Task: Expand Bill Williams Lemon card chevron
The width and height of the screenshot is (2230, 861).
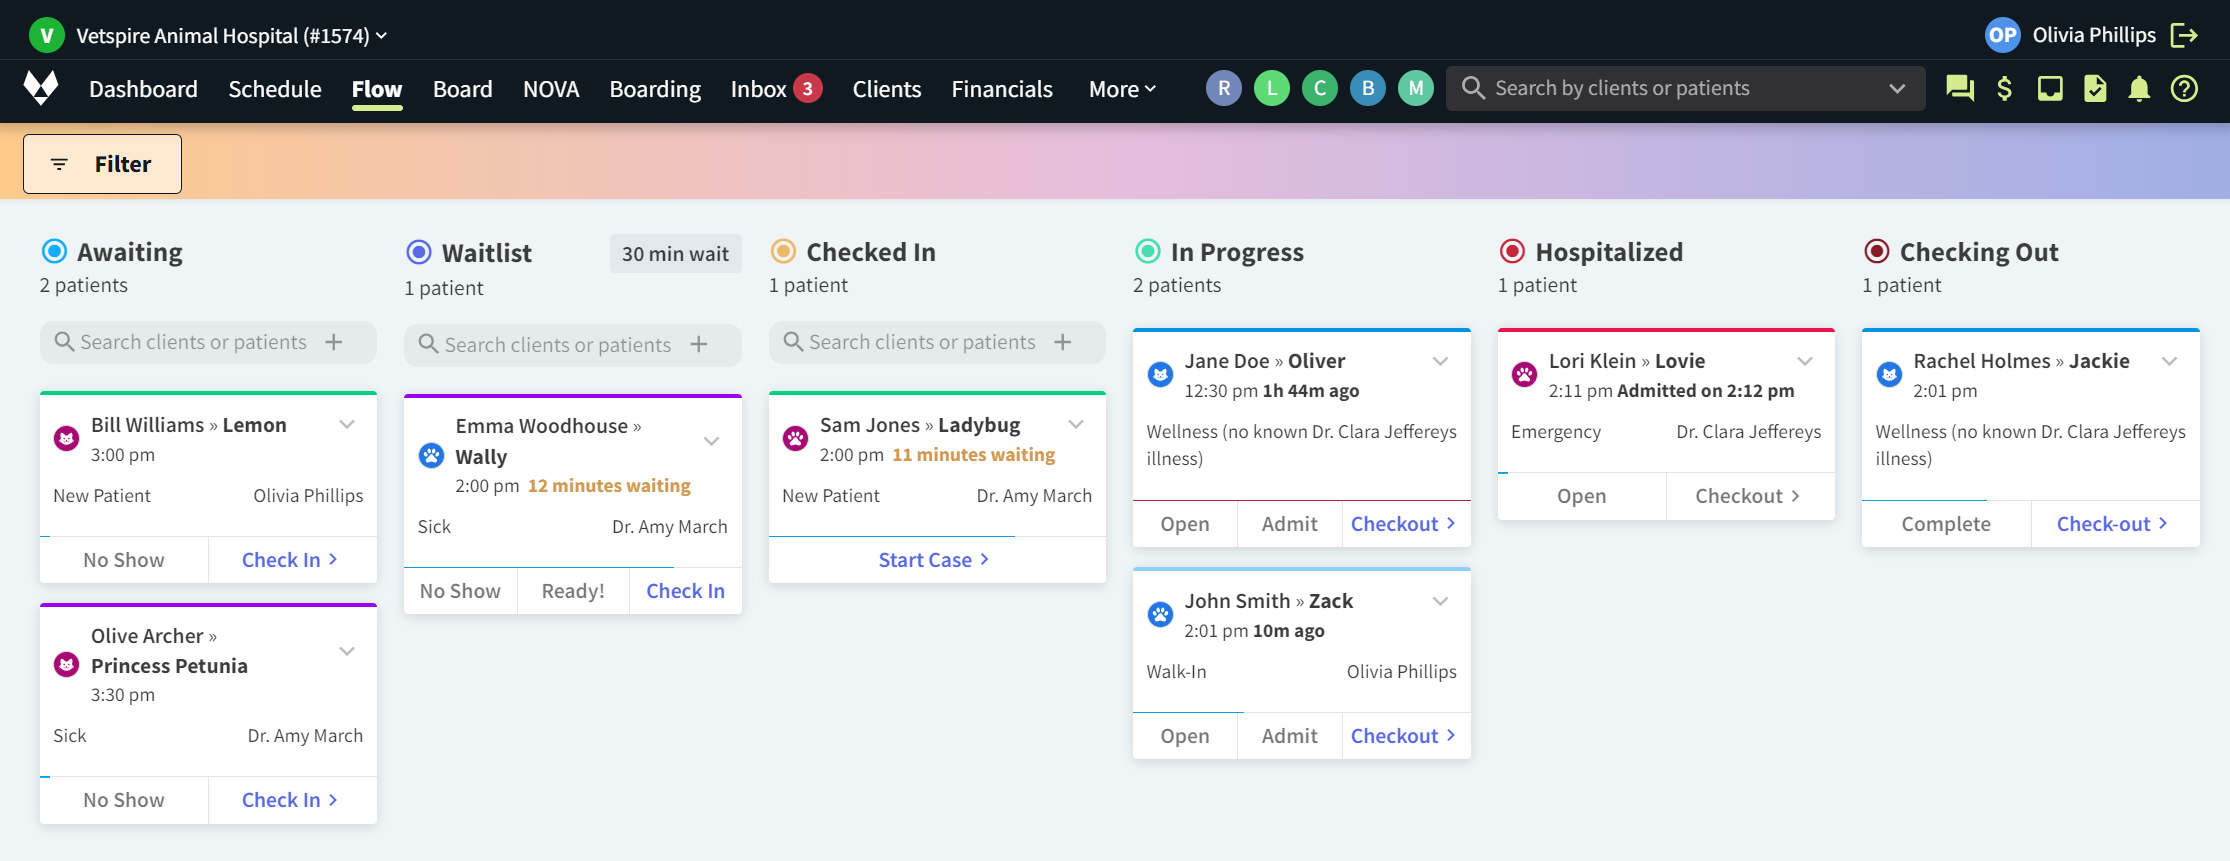Action: point(347,425)
